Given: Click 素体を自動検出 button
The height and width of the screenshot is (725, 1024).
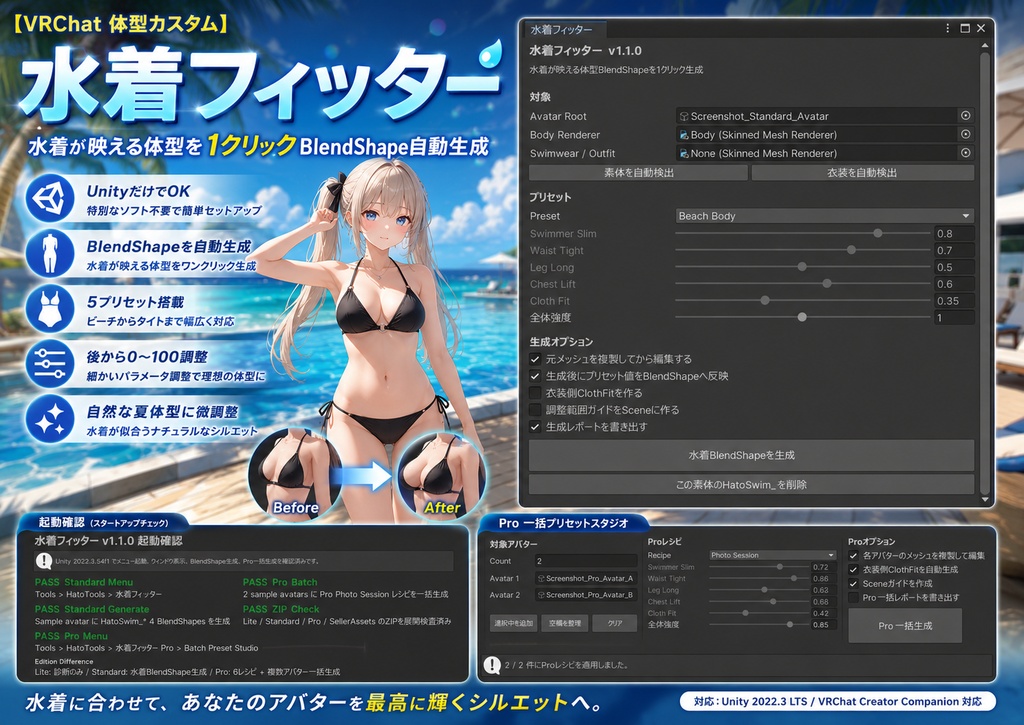Looking at the screenshot, I should [638, 172].
